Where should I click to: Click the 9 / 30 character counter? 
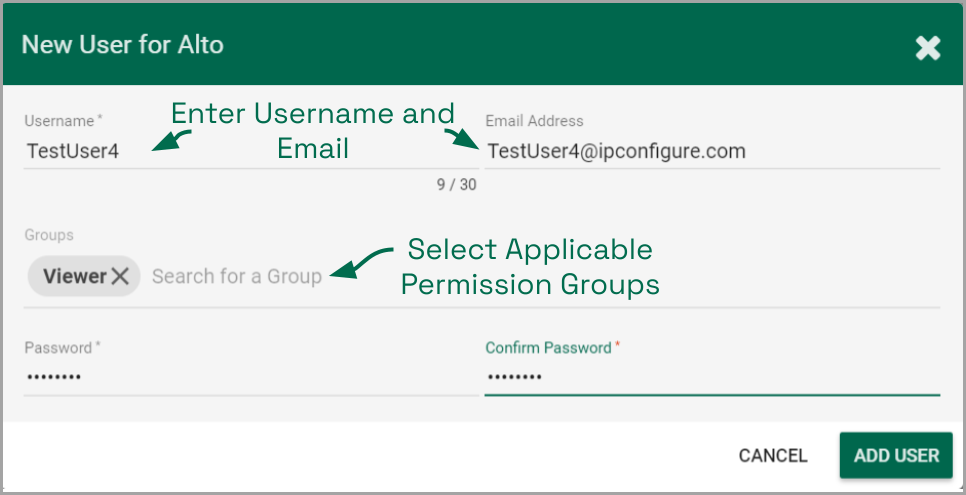tap(456, 185)
